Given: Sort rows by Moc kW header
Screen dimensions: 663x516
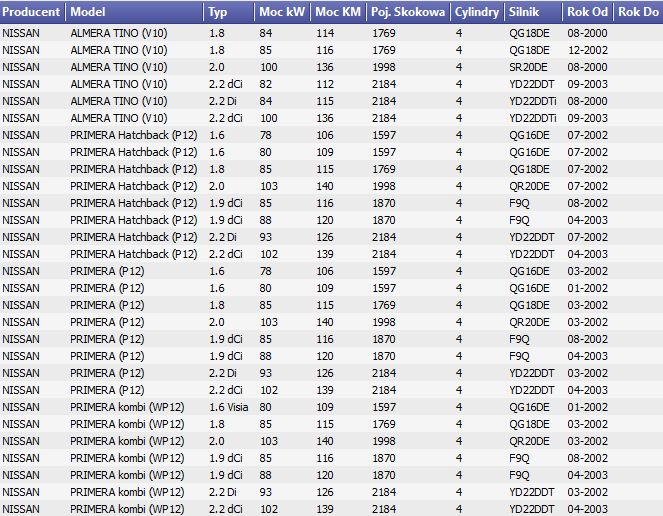Looking at the screenshot, I should click(282, 12).
